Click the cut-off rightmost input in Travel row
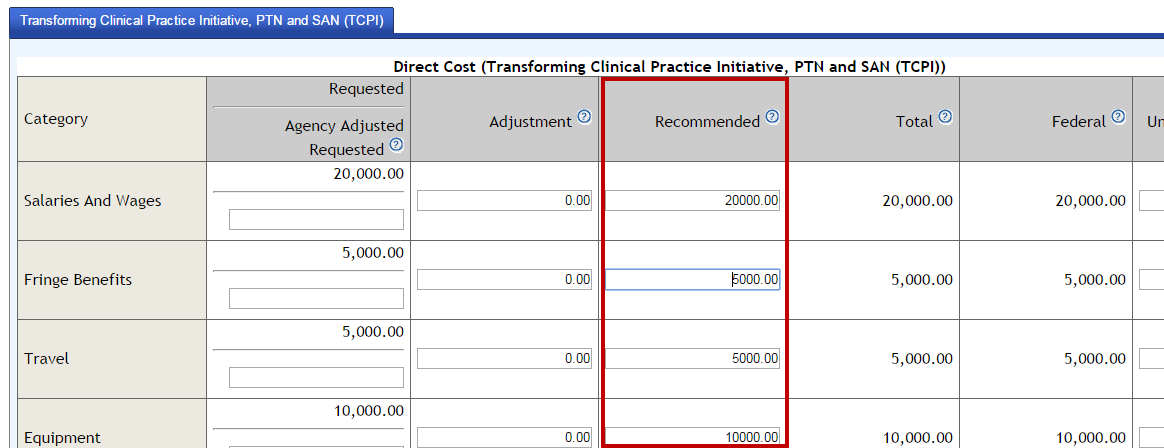Viewport: 1164px width, 448px height. (1152, 359)
